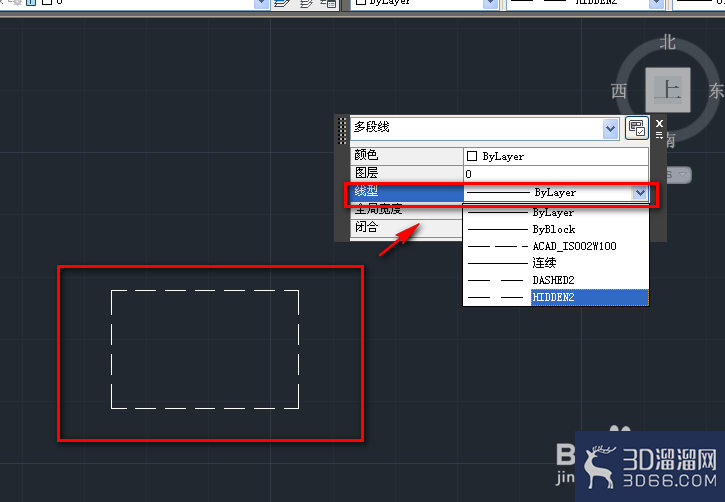Click the customize quick properties icon
Viewport: 725px width, 502px height.
click(637, 128)
